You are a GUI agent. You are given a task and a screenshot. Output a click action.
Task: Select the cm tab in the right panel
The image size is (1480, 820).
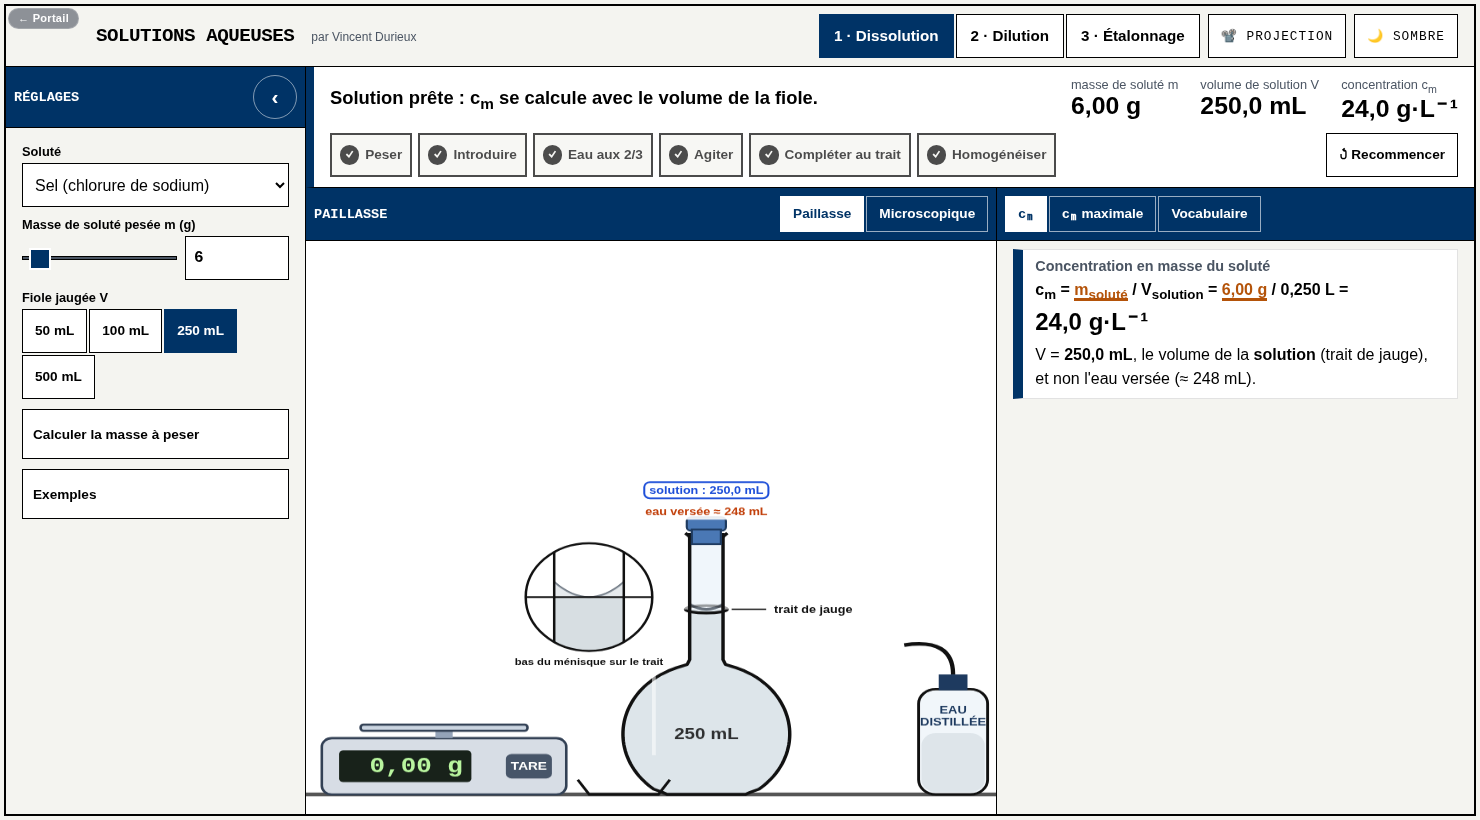[x=1026, y=214]
